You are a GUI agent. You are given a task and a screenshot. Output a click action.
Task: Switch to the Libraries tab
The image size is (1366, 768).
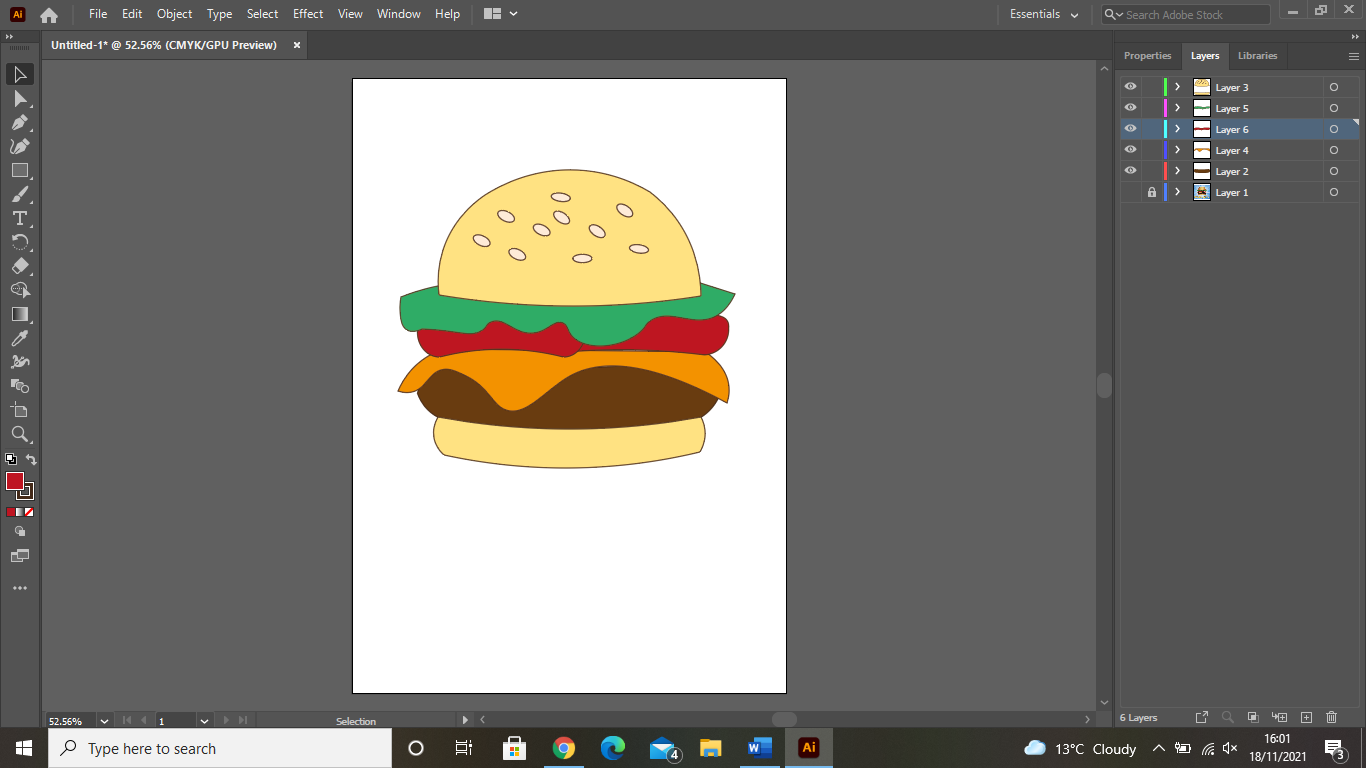1257,56
